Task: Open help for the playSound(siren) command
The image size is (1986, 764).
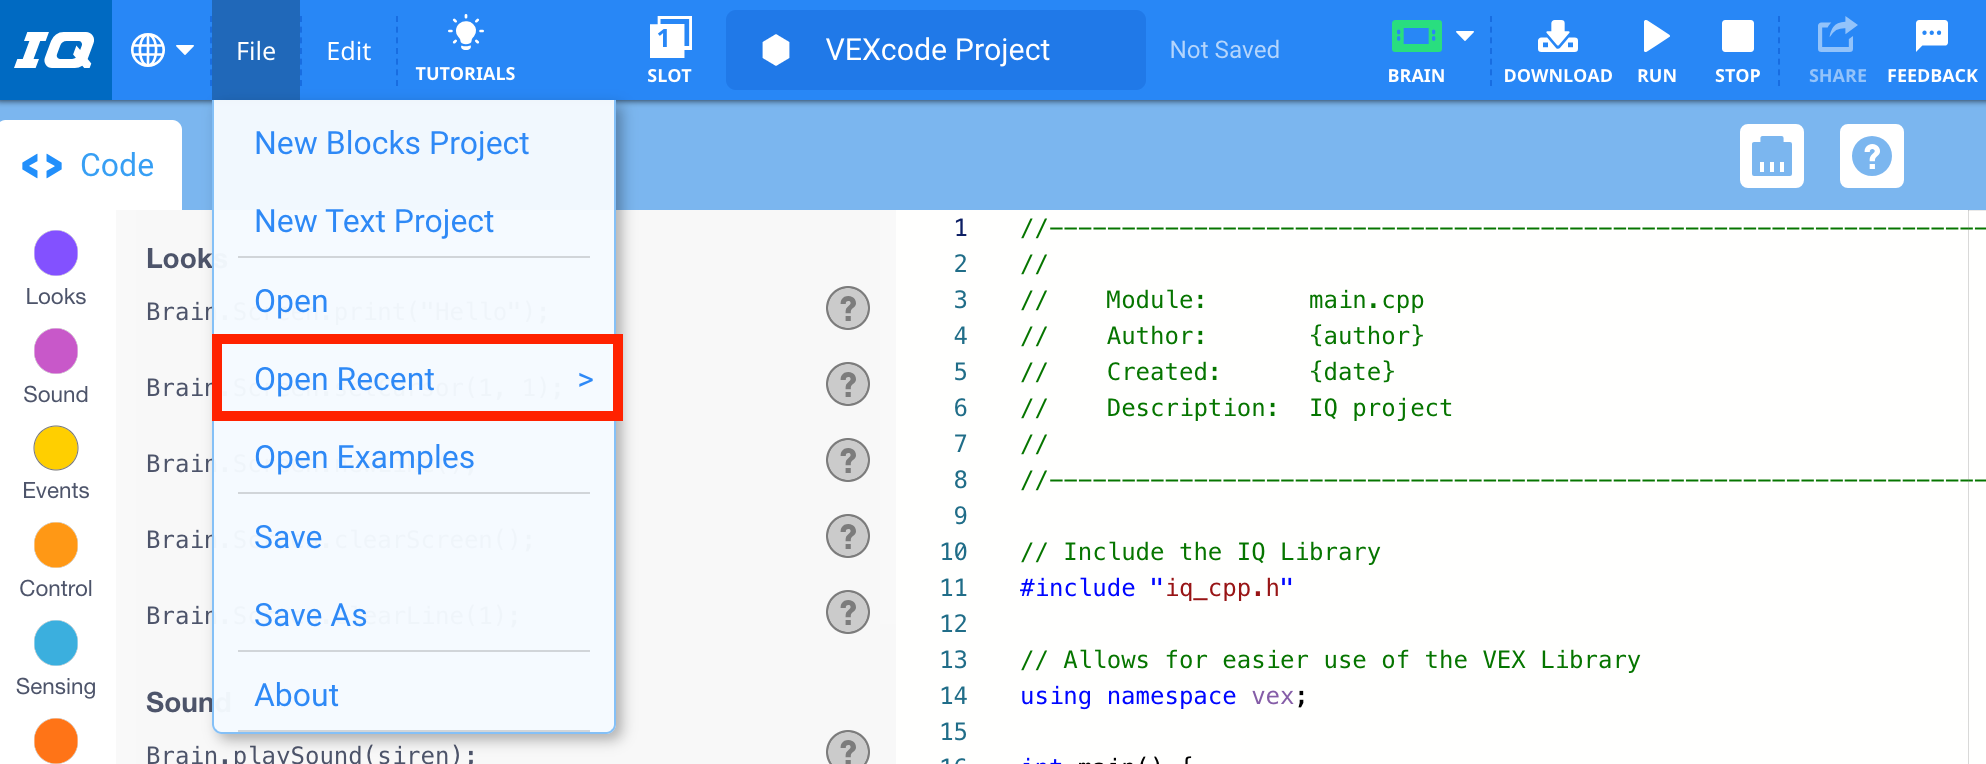Action: coord(848,749)
